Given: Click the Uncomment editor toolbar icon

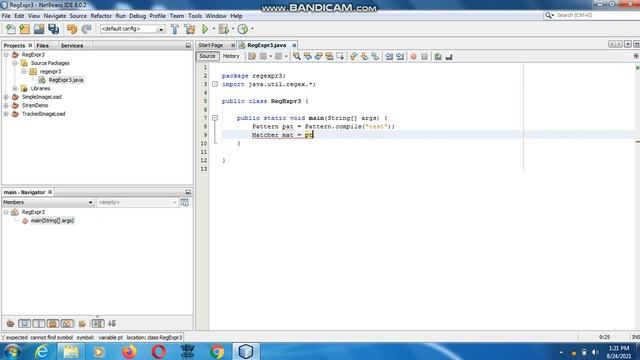Looking at the screenshot, I should click(x=449, y=57).
